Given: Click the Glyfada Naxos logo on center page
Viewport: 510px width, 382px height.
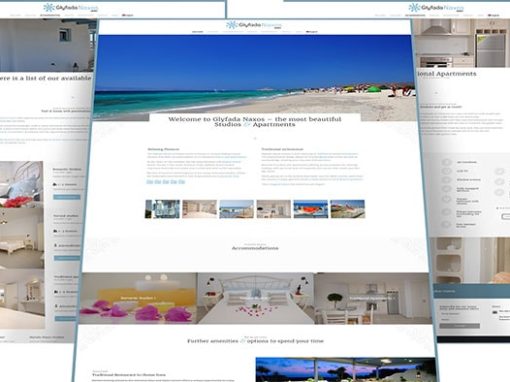Looking at the screenshot, I should [x=254, y=25].
